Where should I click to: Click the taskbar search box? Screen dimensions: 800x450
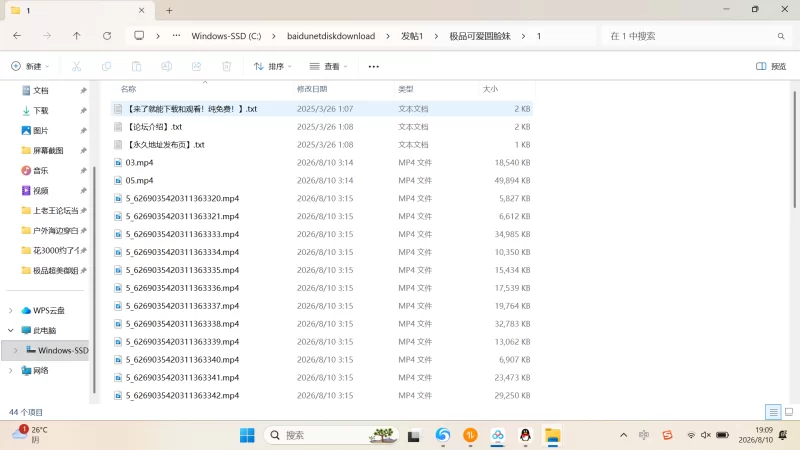(332, 435)
